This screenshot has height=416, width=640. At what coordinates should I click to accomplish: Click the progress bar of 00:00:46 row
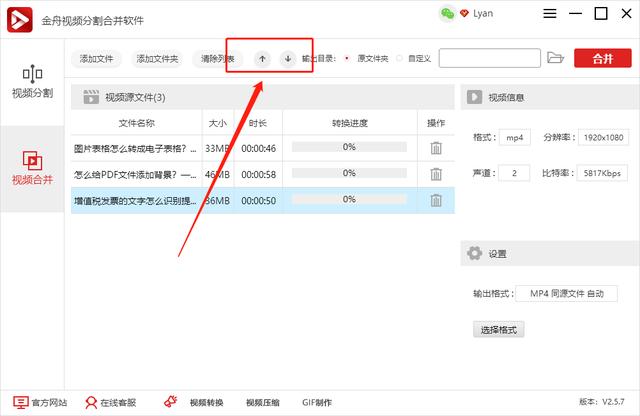coord(349,147)
